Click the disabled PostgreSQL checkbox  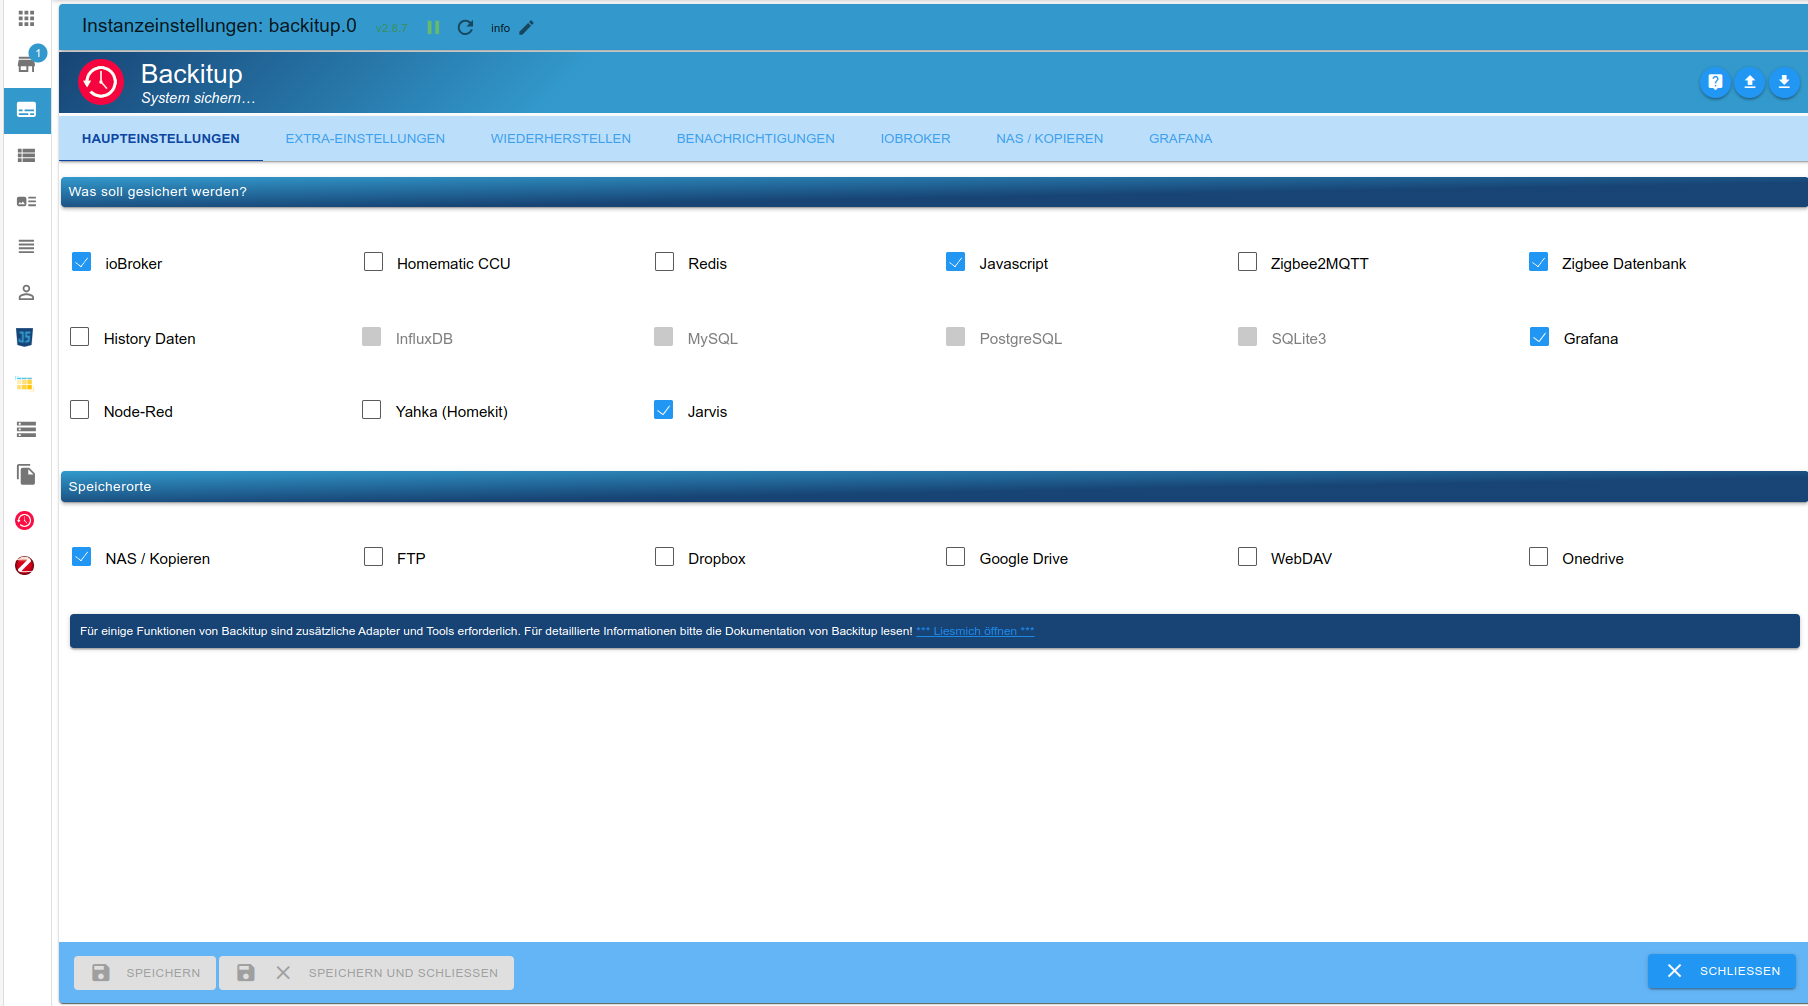[956, 337]
